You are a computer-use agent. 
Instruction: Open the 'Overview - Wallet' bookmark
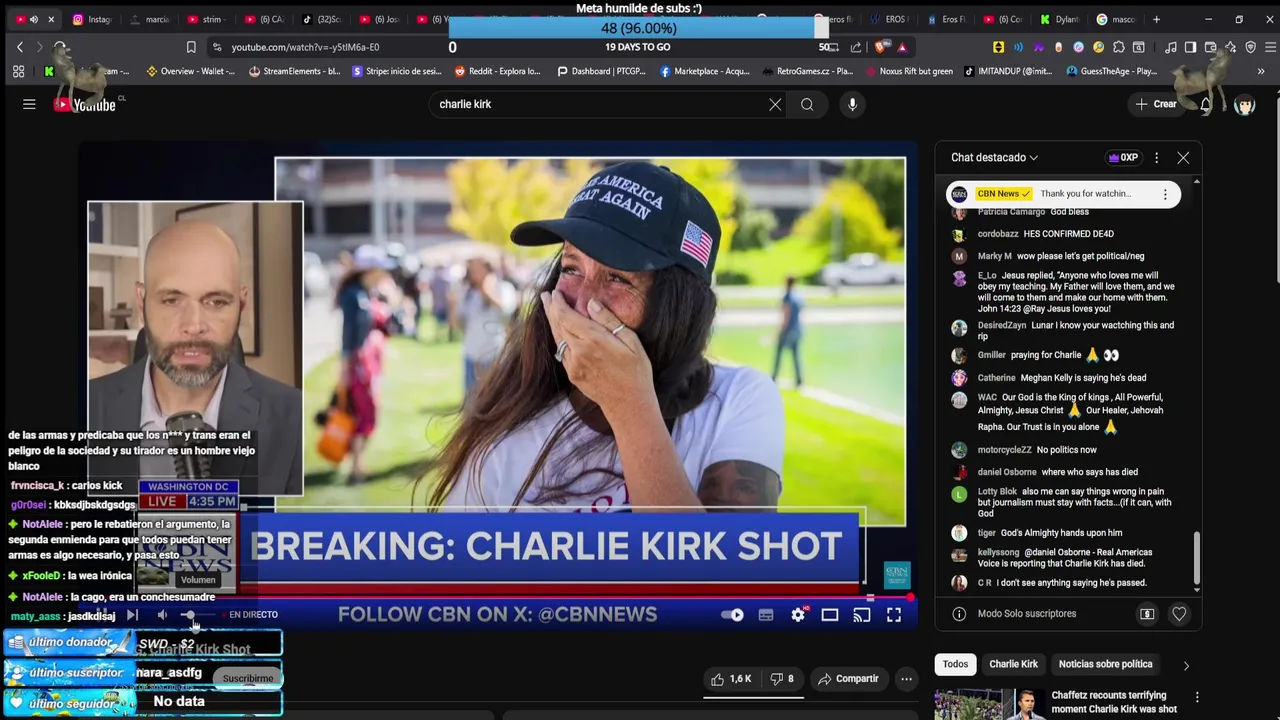(191, 71)
